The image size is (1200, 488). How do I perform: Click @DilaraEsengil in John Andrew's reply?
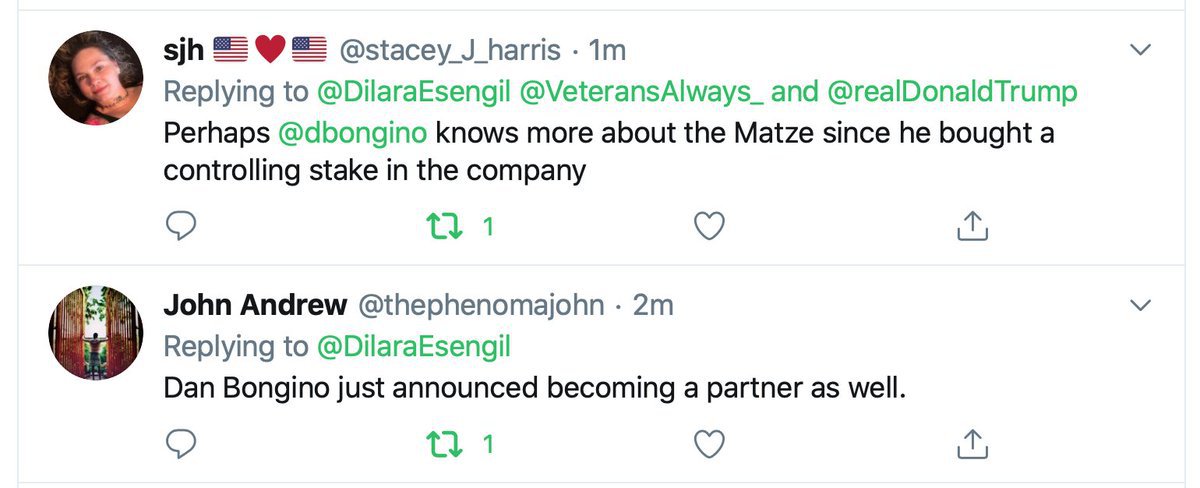(x=414, y=347)
